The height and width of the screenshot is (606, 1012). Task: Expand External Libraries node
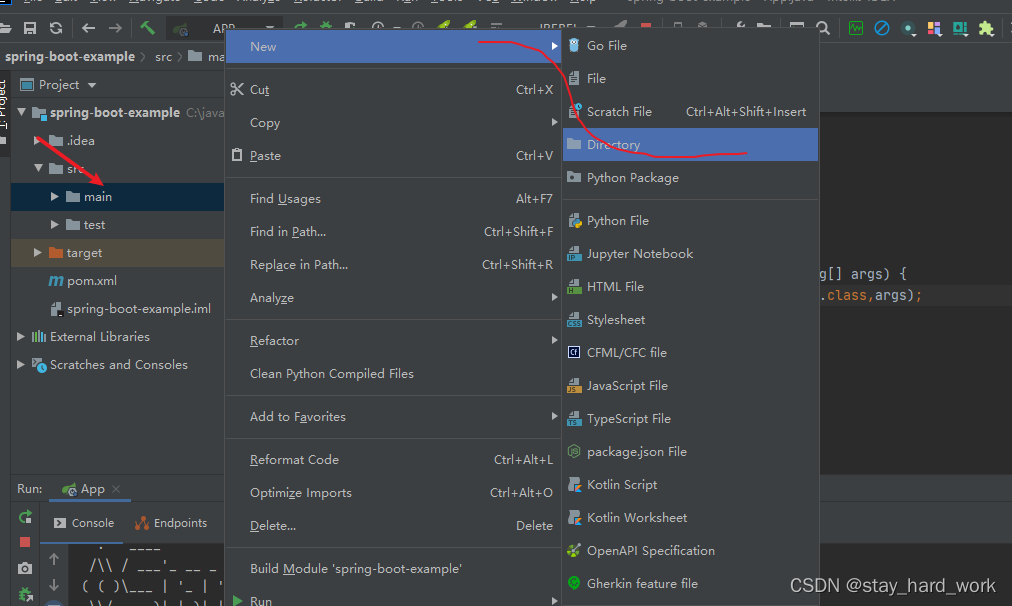point(21,336)
